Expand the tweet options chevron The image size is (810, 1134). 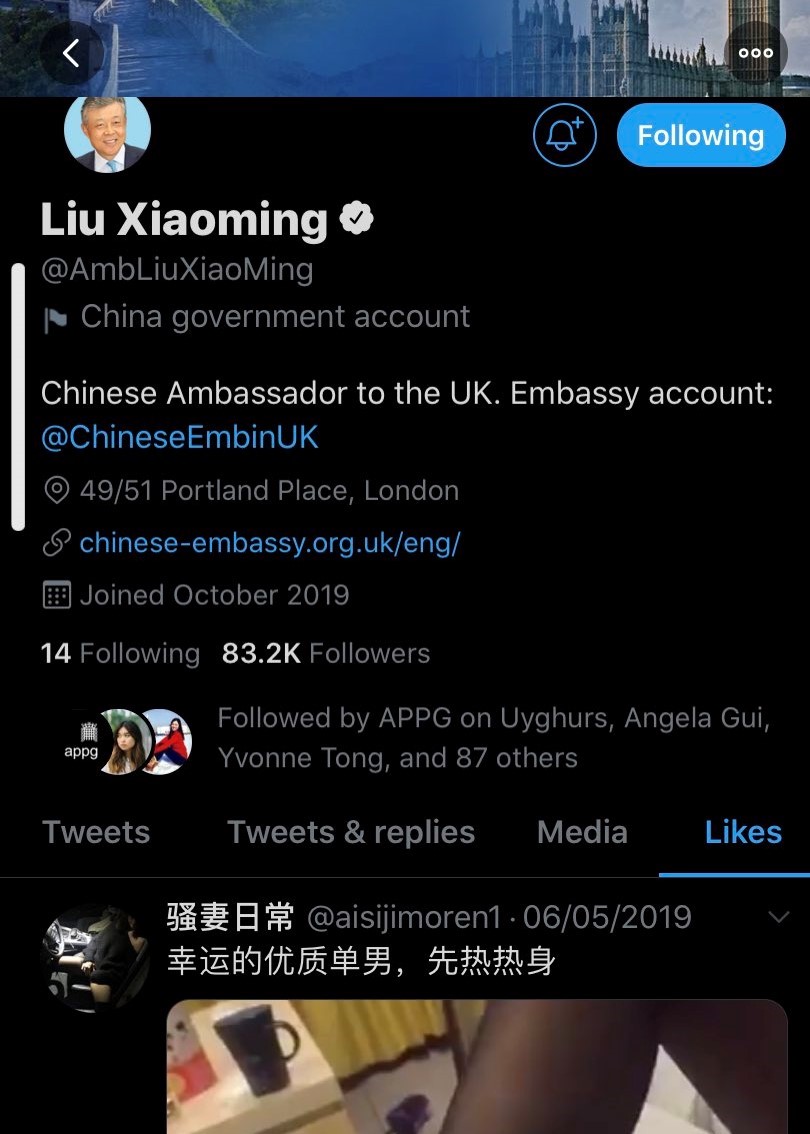(777, 917)
